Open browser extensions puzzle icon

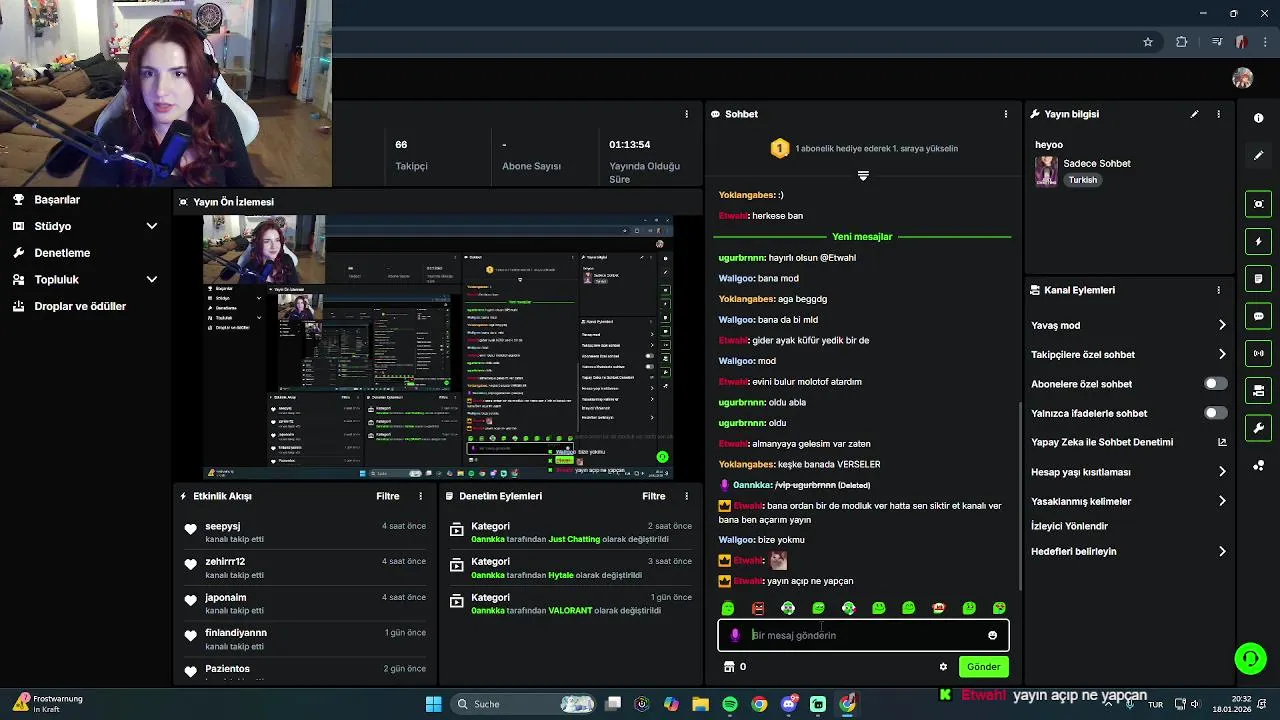(1182, 42)
